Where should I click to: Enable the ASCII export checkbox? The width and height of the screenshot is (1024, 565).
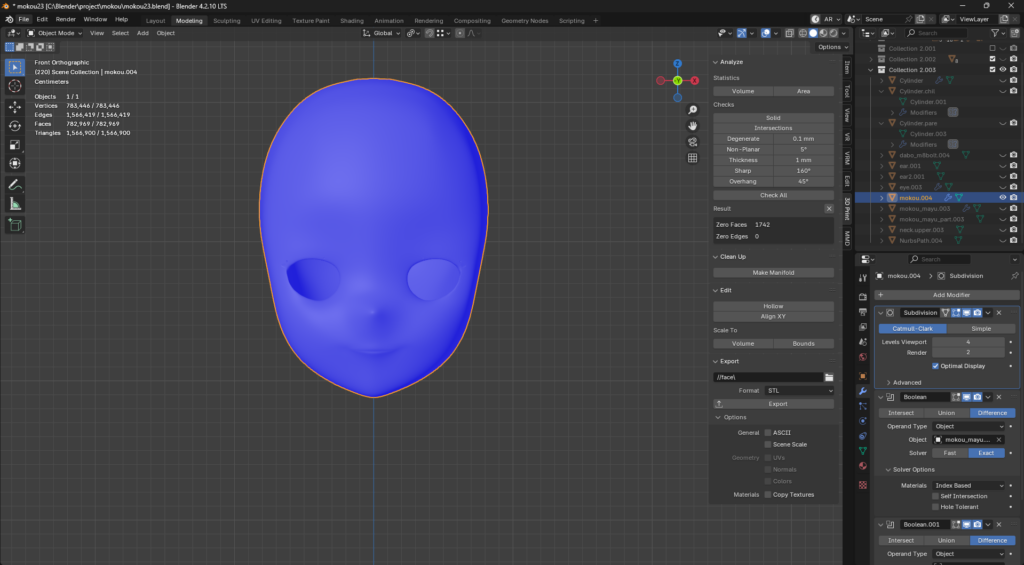(768, 432)
